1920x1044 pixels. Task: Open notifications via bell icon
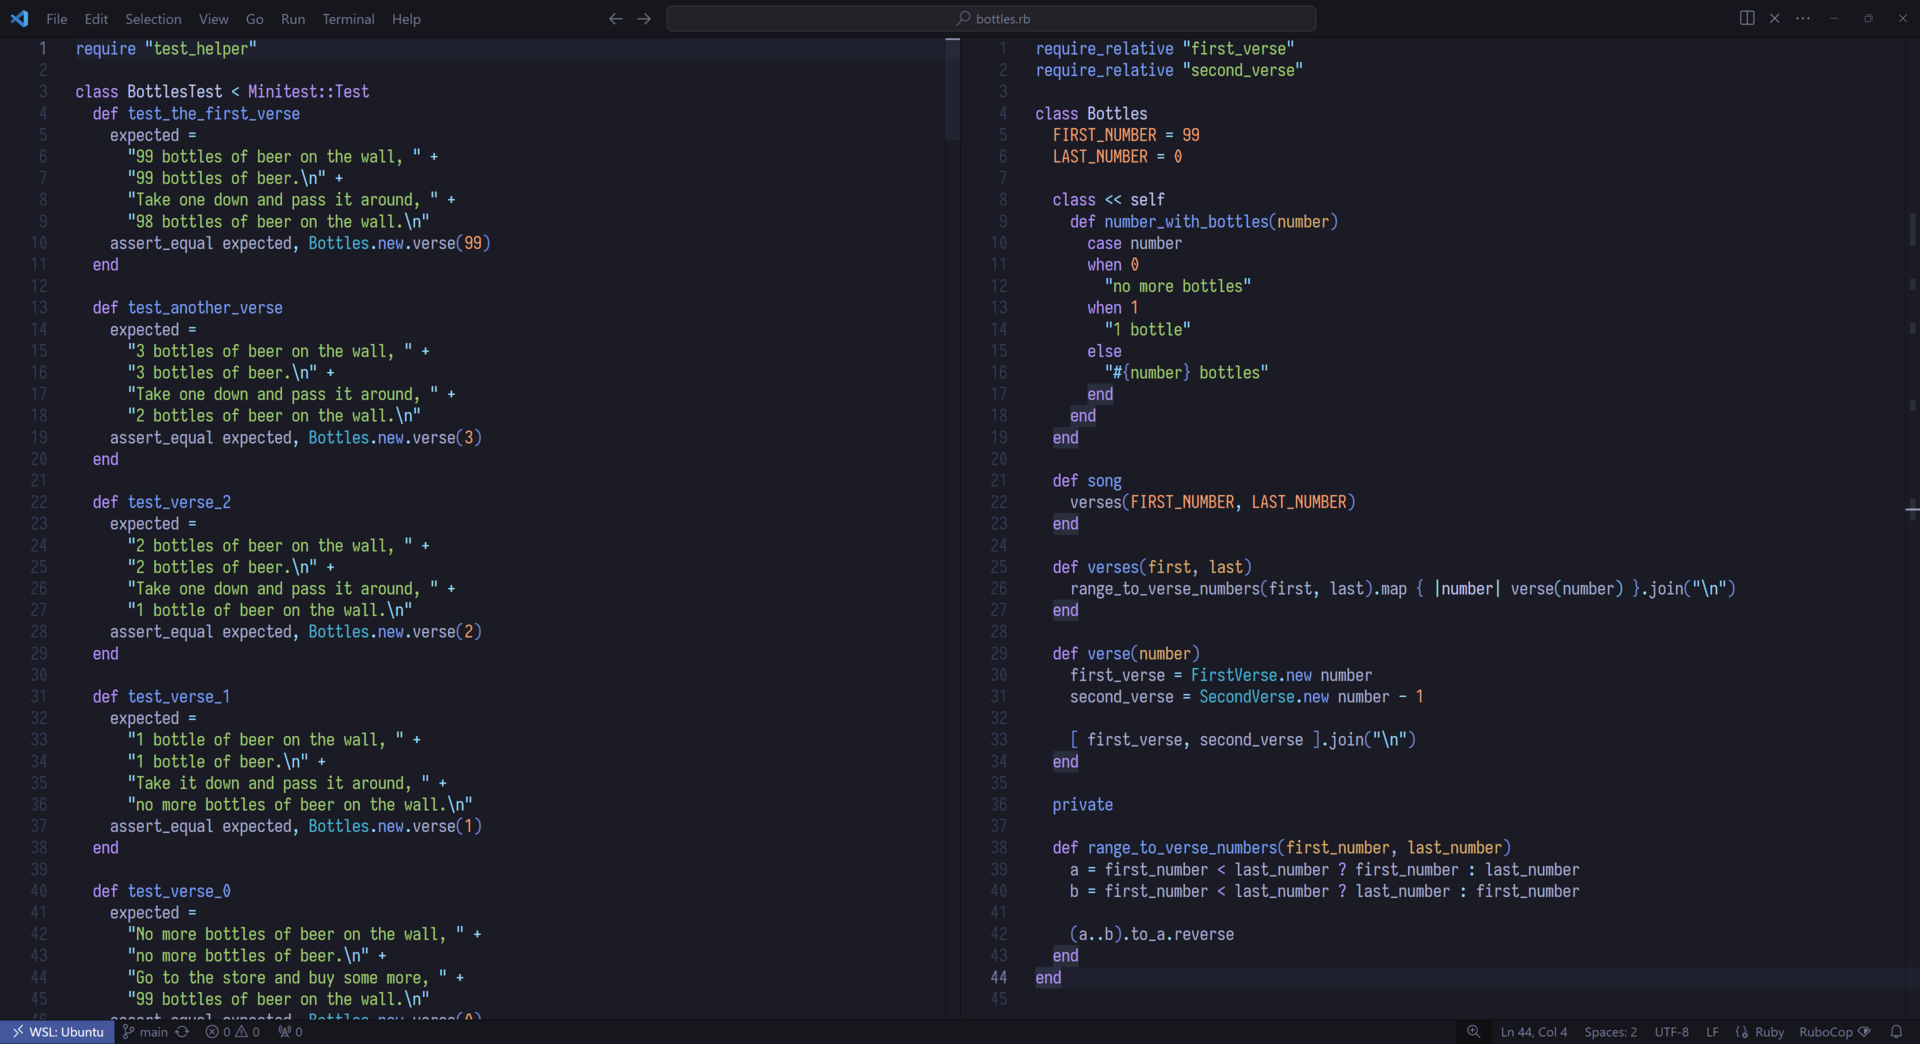coord(1896,1032)
